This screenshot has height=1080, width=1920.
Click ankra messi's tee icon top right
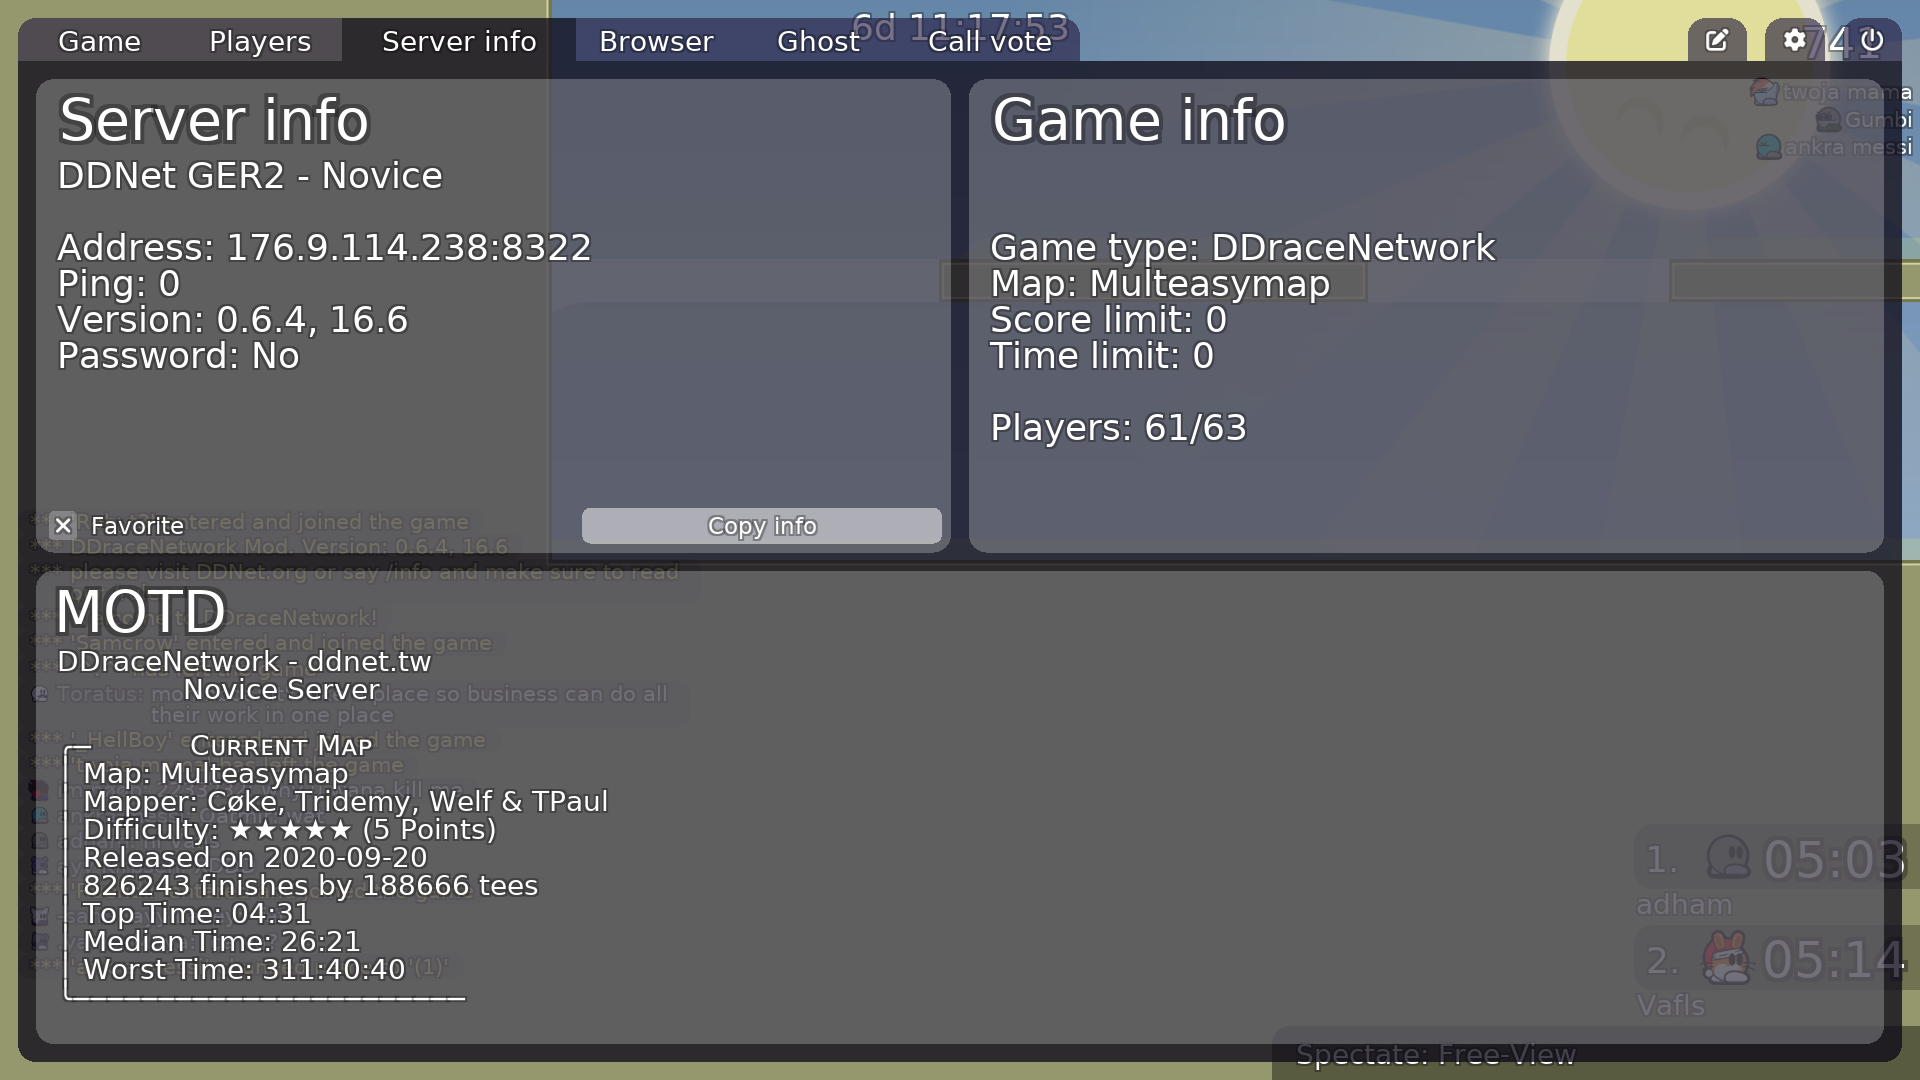(x=1767, y=147)
